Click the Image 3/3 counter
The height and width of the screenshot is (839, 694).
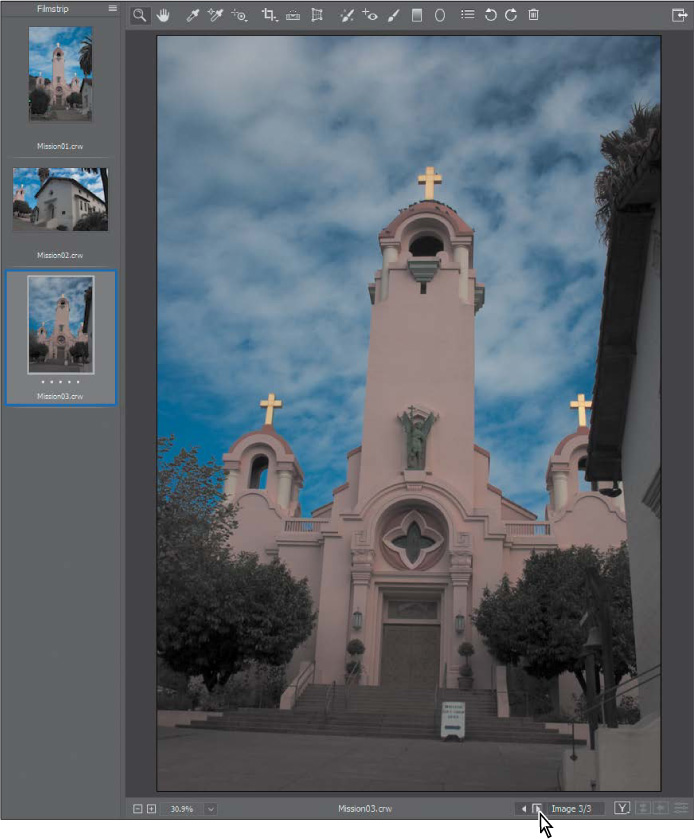(571, 809)
